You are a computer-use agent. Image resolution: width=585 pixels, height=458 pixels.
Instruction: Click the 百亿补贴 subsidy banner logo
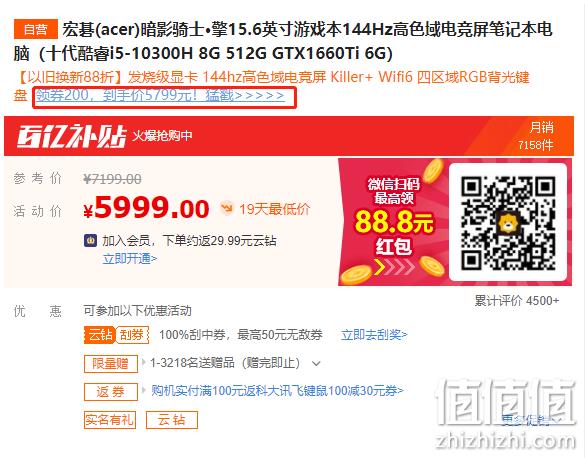(72, 136)
